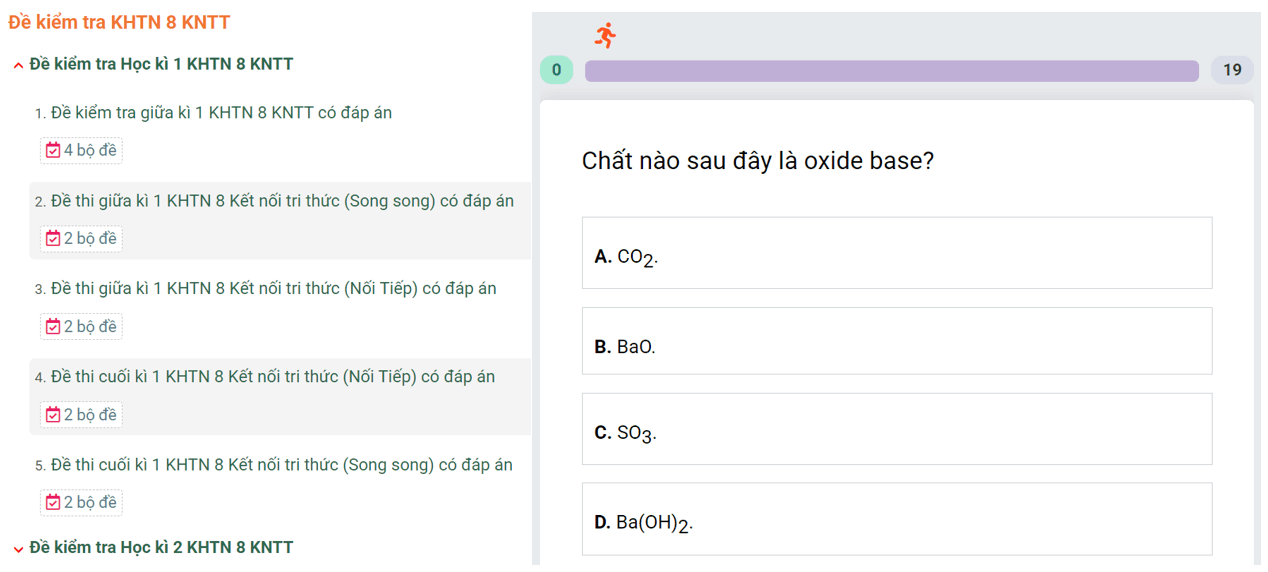Open 'Đề thi cuối kì 1 (Nối Tiếp)' item

[273, 377]
